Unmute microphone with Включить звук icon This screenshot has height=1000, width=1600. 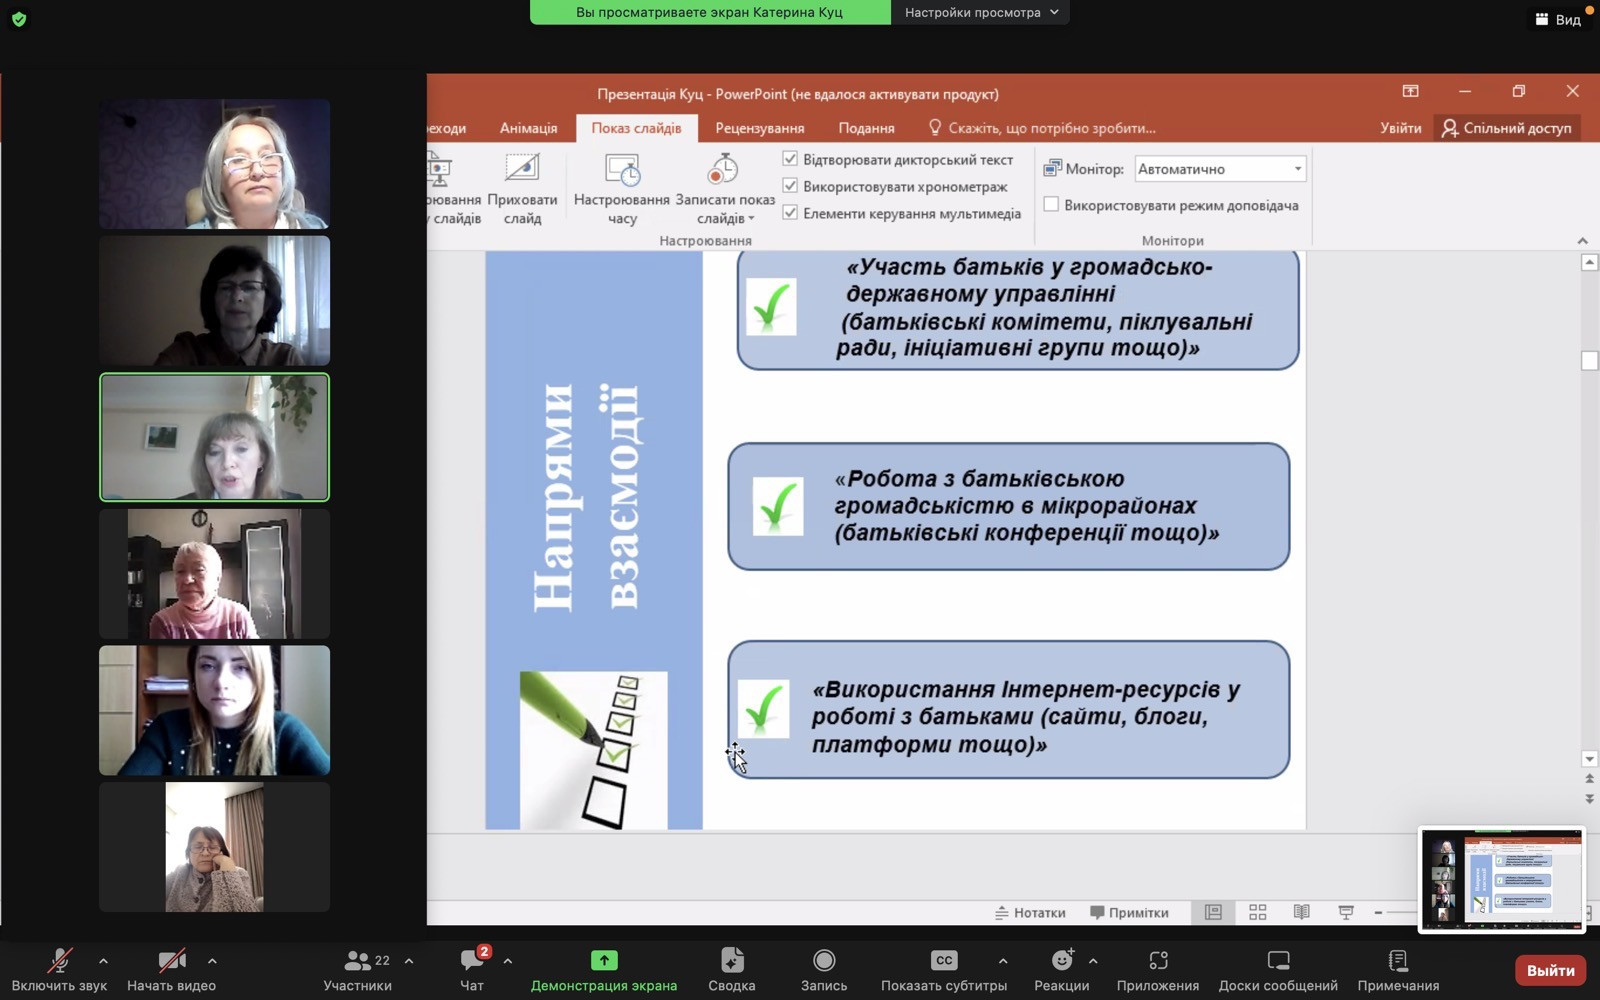(60, 961)
